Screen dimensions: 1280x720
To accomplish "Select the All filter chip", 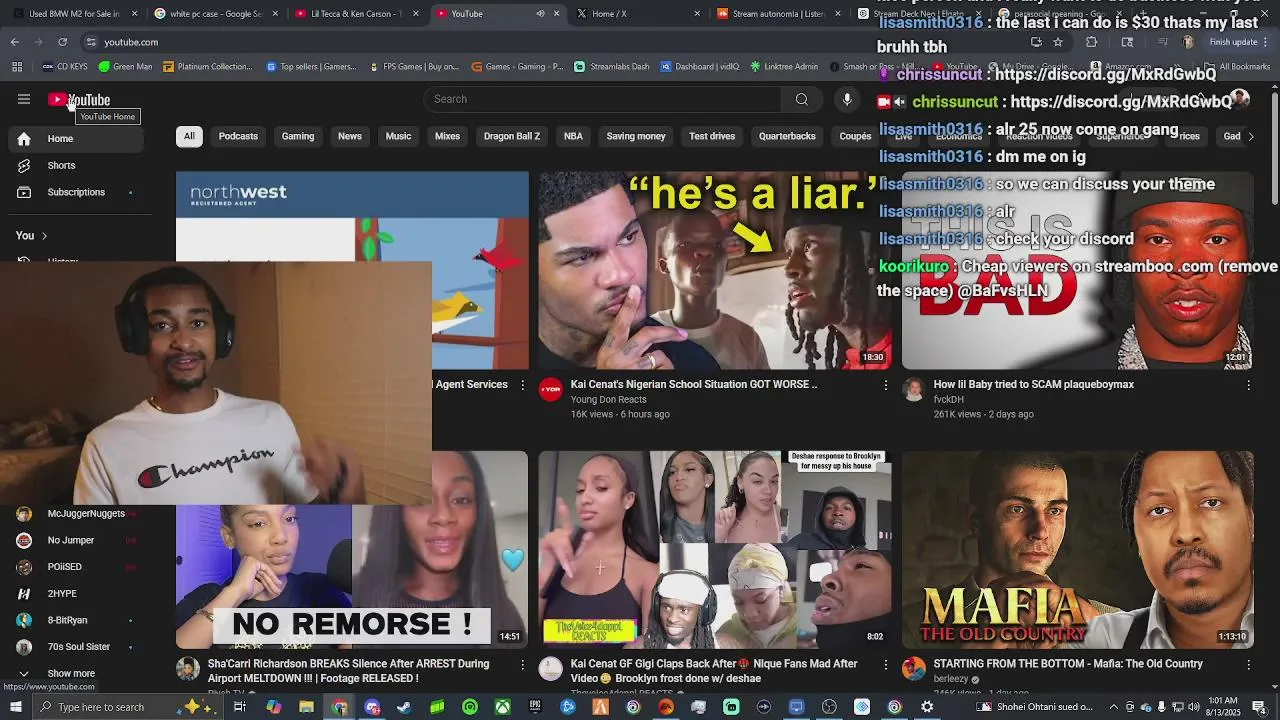I will tap(189, 136).
